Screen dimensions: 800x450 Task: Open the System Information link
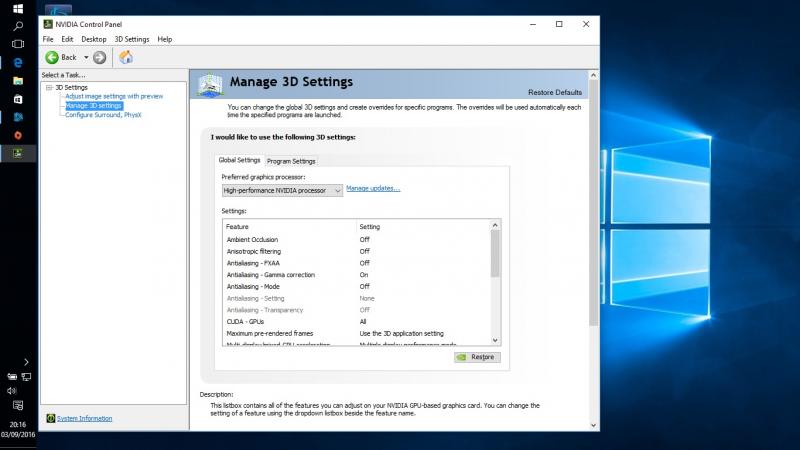click(x=84, y=418)
